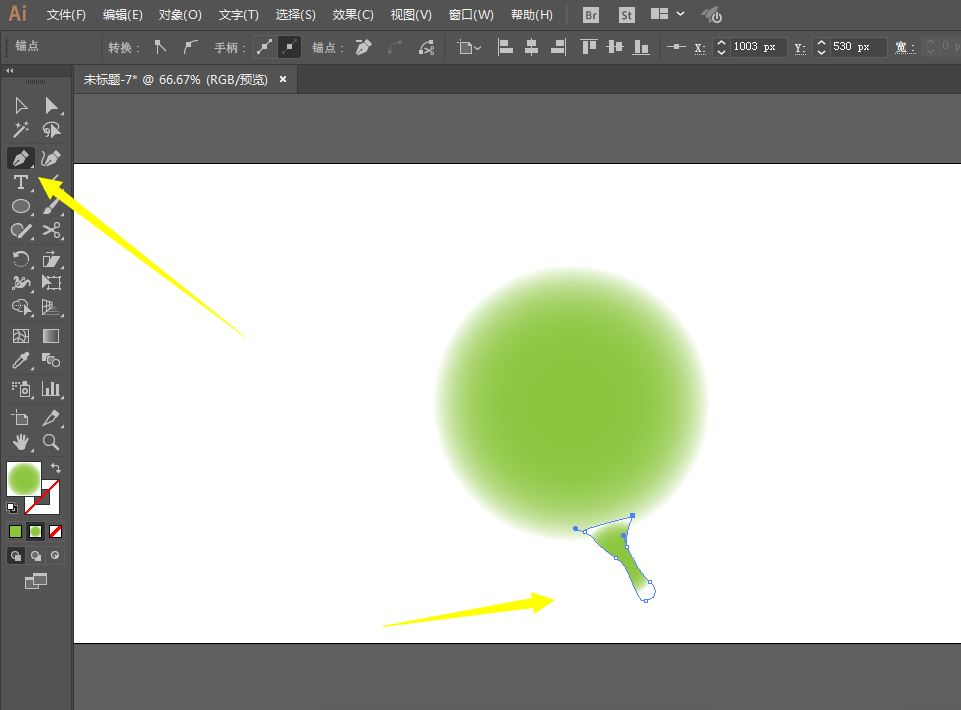Select the Pen tool in the toolbox
The image size is (961, 710).
point(20,158)
